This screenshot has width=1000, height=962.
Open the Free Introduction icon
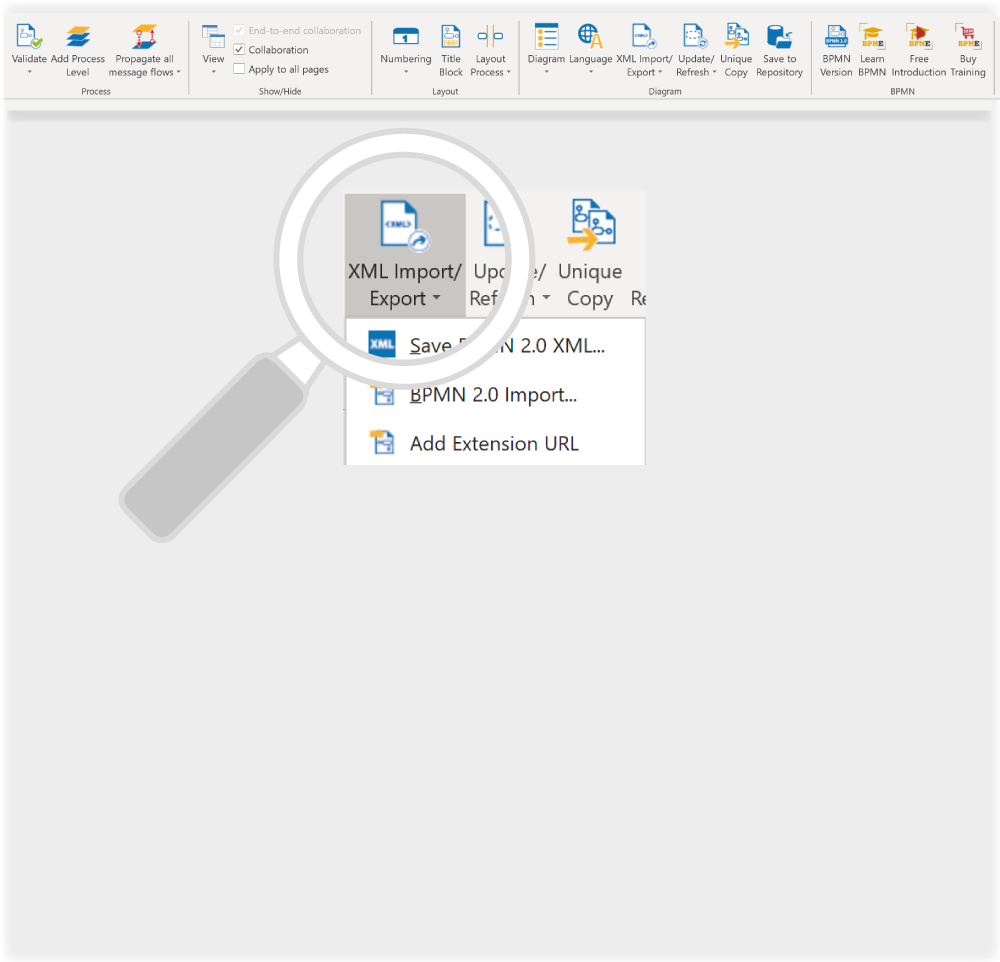click(x=919, y=36)
